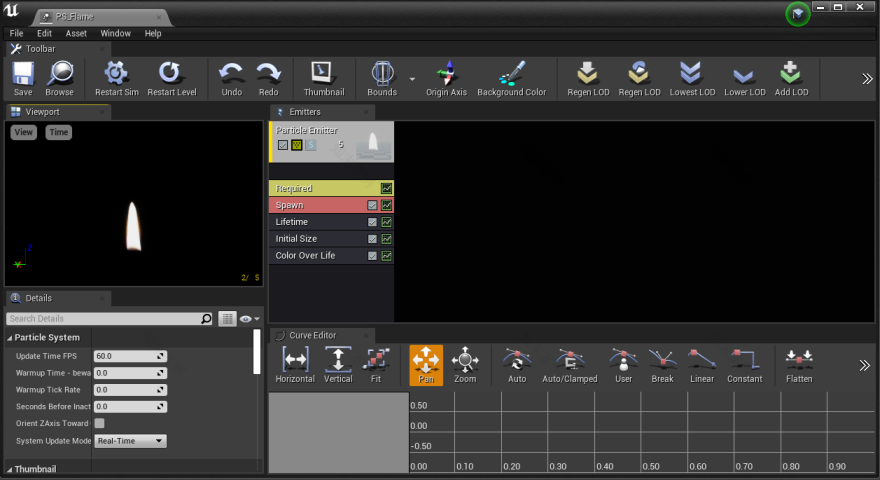Toggle the Lifetime module checkbox
Screen dimensions: 880x480
pyautogui.click(x=372, y=222)
